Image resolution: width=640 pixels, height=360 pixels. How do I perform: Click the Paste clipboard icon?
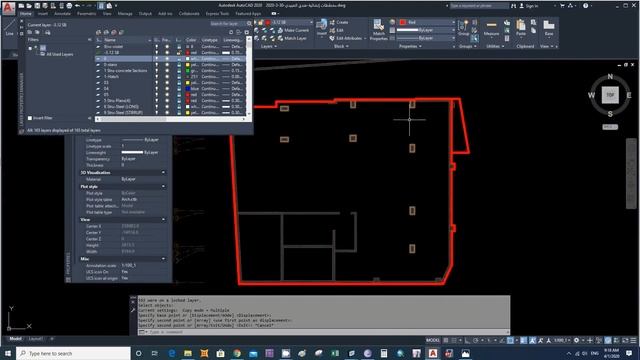click(x=521, y=25)
